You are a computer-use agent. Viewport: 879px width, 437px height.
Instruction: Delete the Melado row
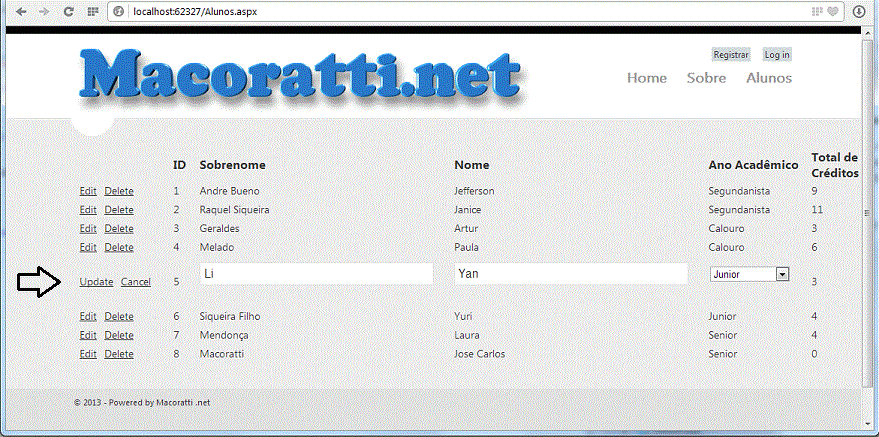coord(119,247)
